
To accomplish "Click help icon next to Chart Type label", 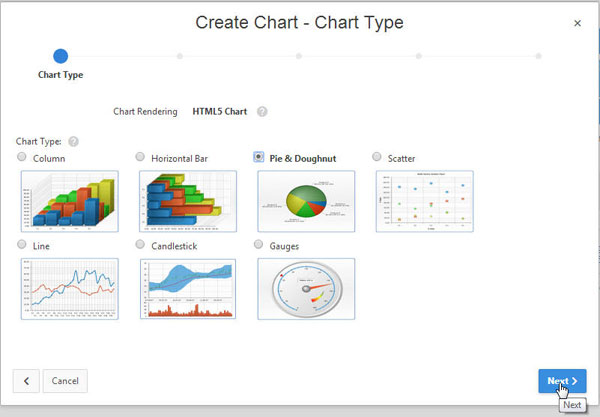I will pos(73,142).
